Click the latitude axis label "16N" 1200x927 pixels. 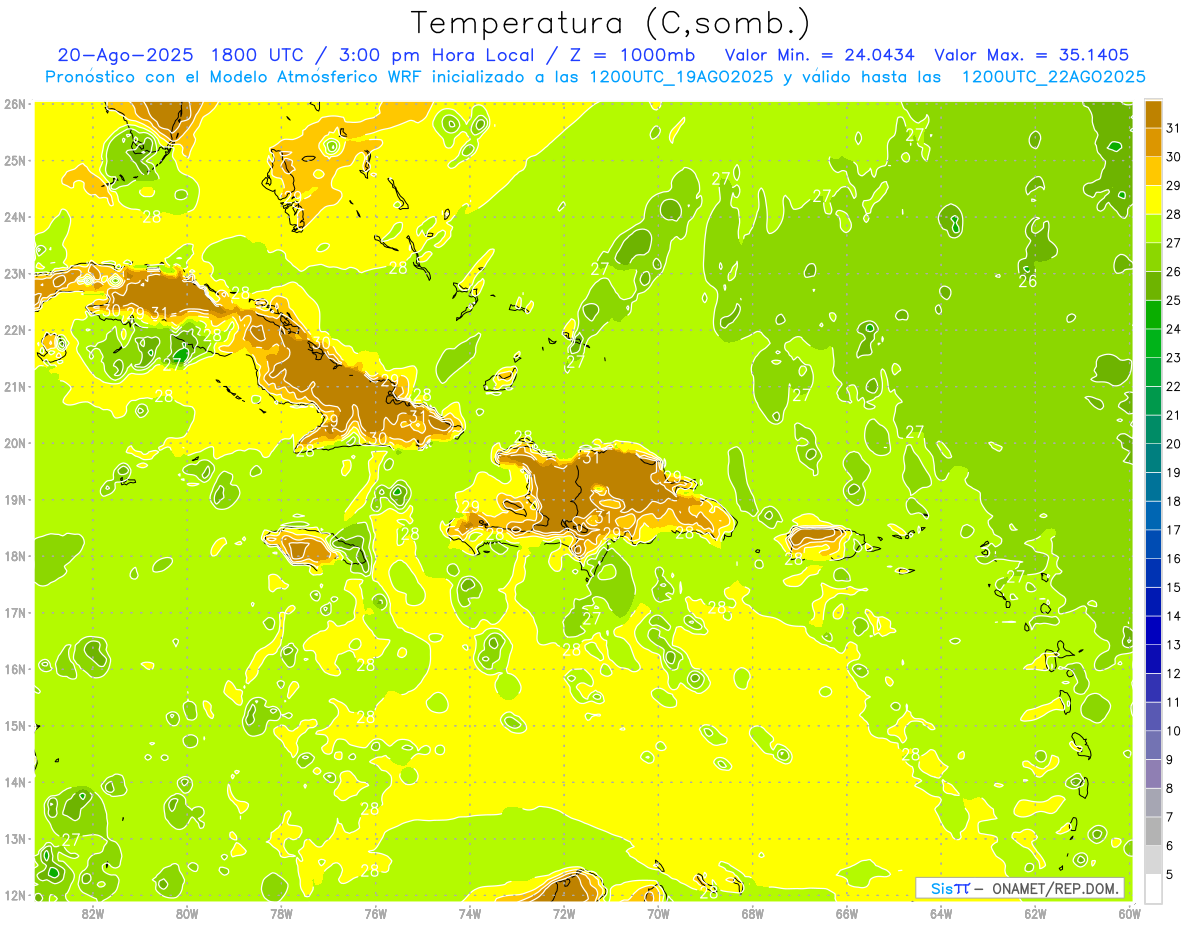(x=15, y=669)
